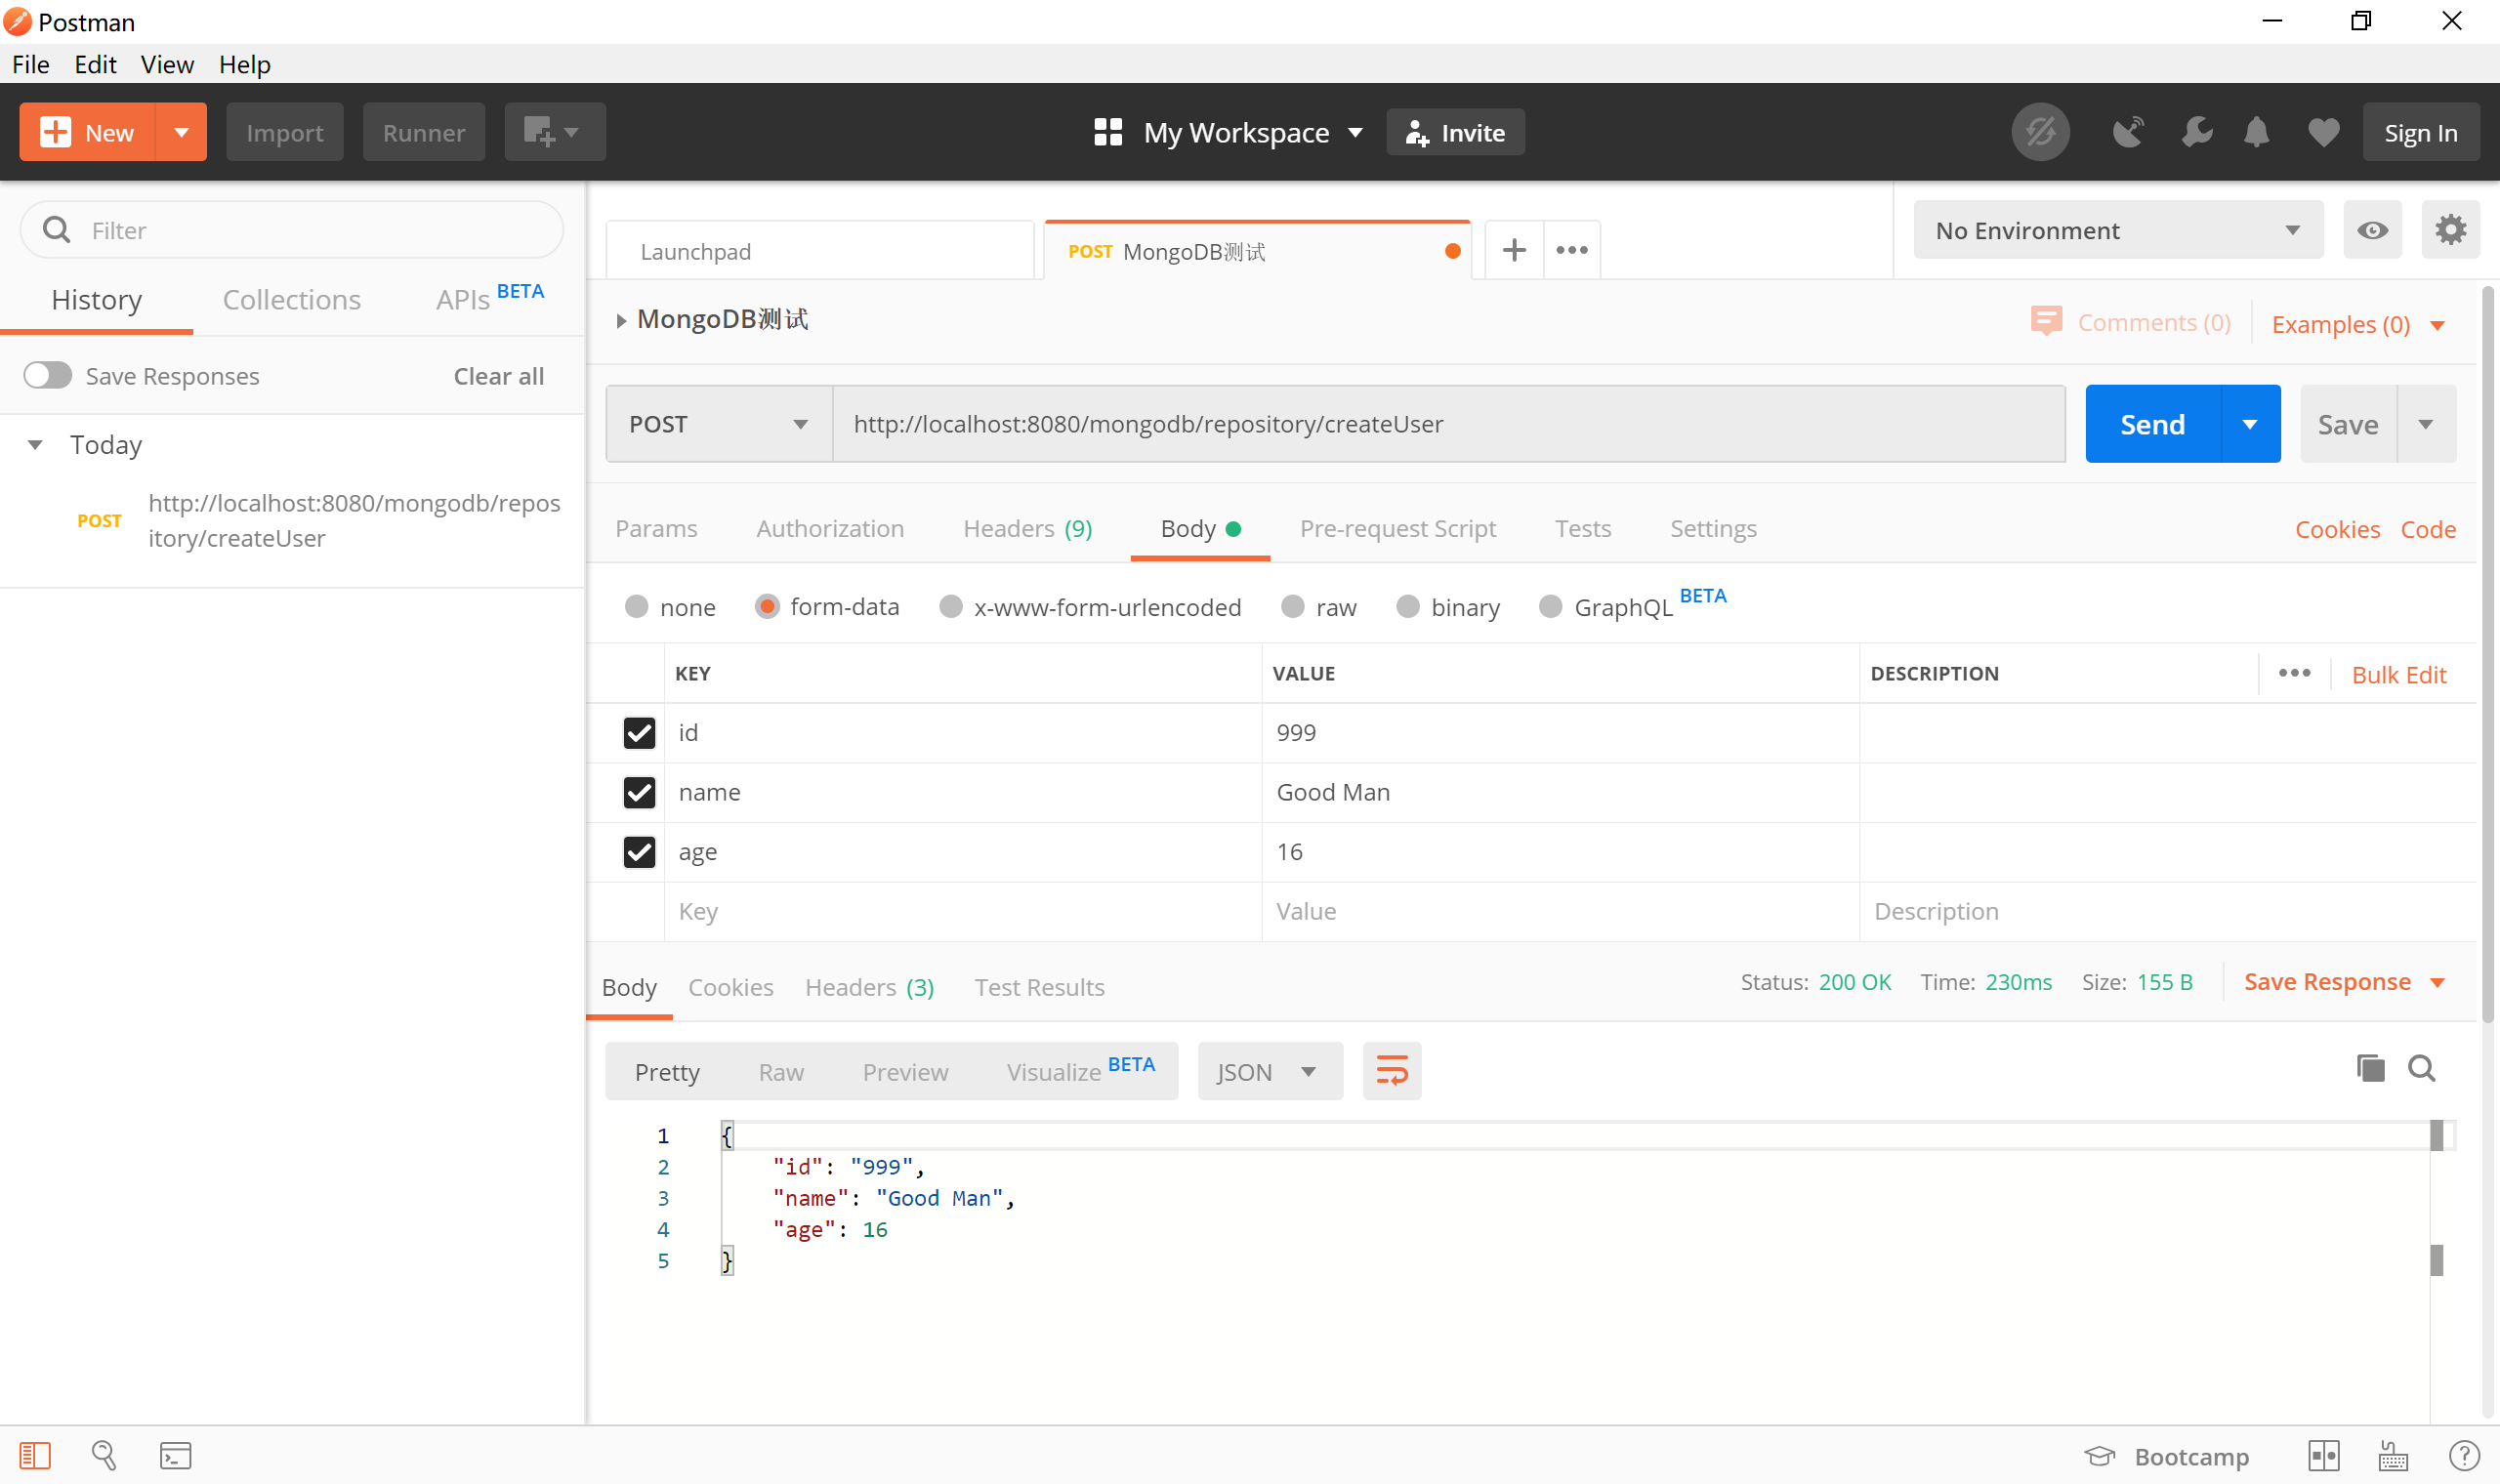Click the Bulk Edit link
The height and width of the screenshot is (1484, 2500).
[2398, 675]
